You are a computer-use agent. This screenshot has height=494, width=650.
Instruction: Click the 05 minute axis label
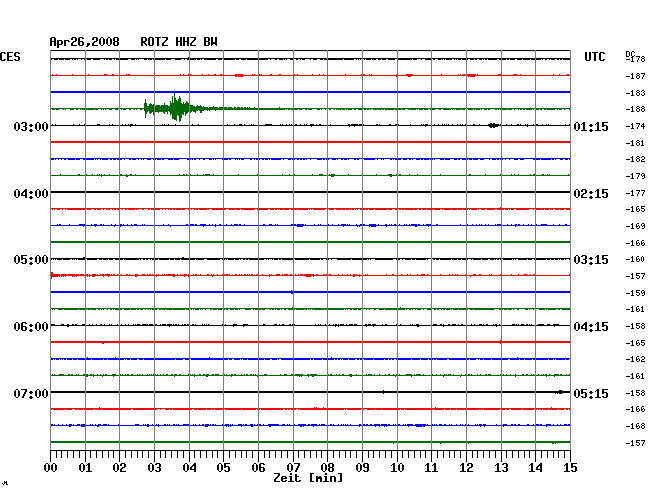pos(223,468)
